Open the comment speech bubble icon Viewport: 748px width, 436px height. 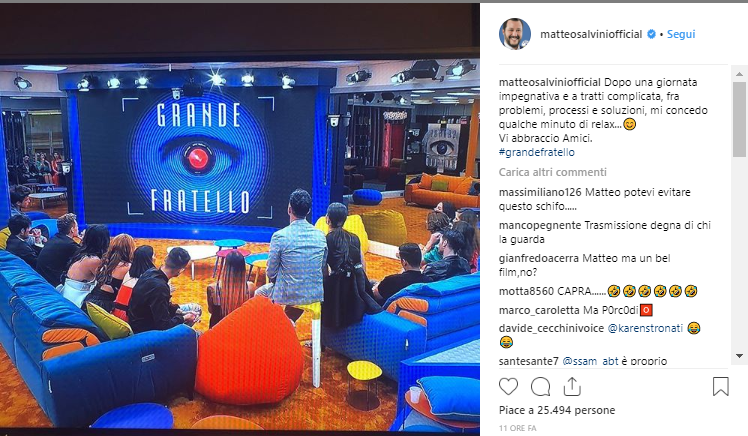tap(540, 387)
